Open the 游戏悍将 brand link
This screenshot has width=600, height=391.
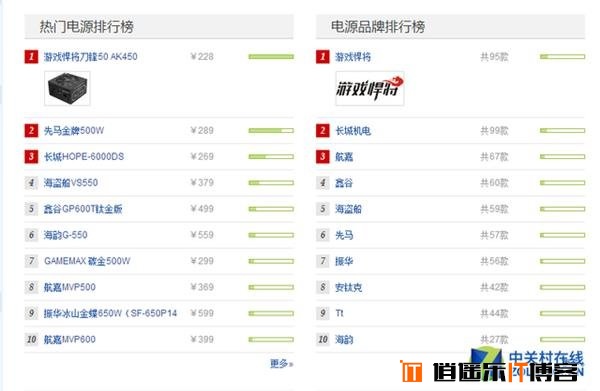(353, 57)
